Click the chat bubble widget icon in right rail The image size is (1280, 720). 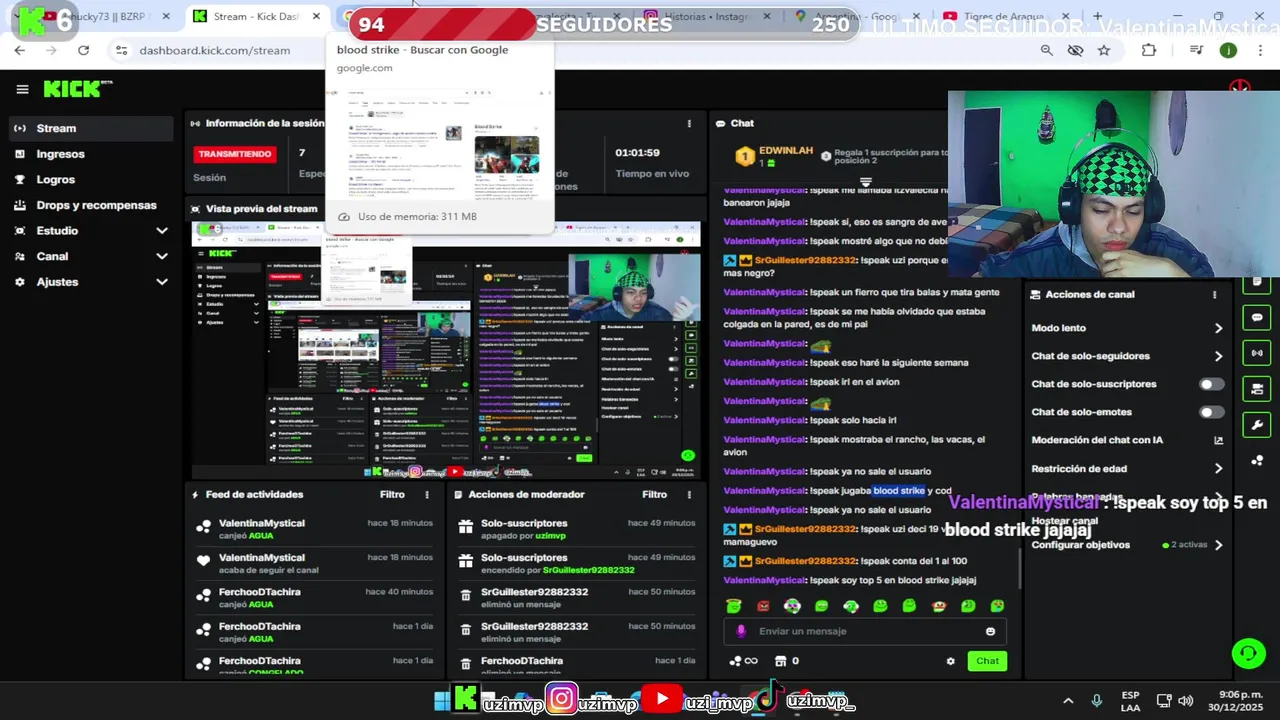(1257, 318)
